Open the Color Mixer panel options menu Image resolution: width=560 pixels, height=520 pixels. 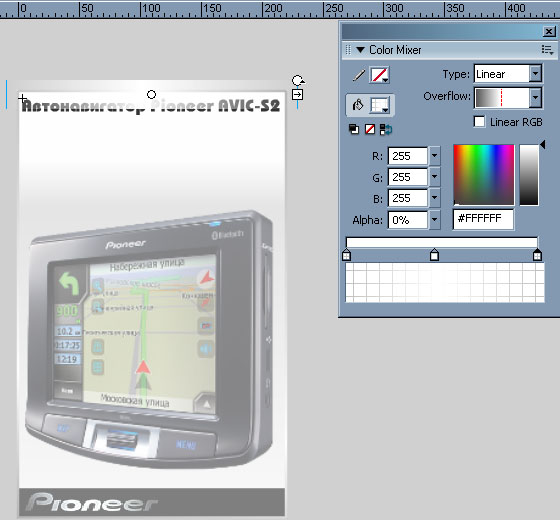pos(547,50)
